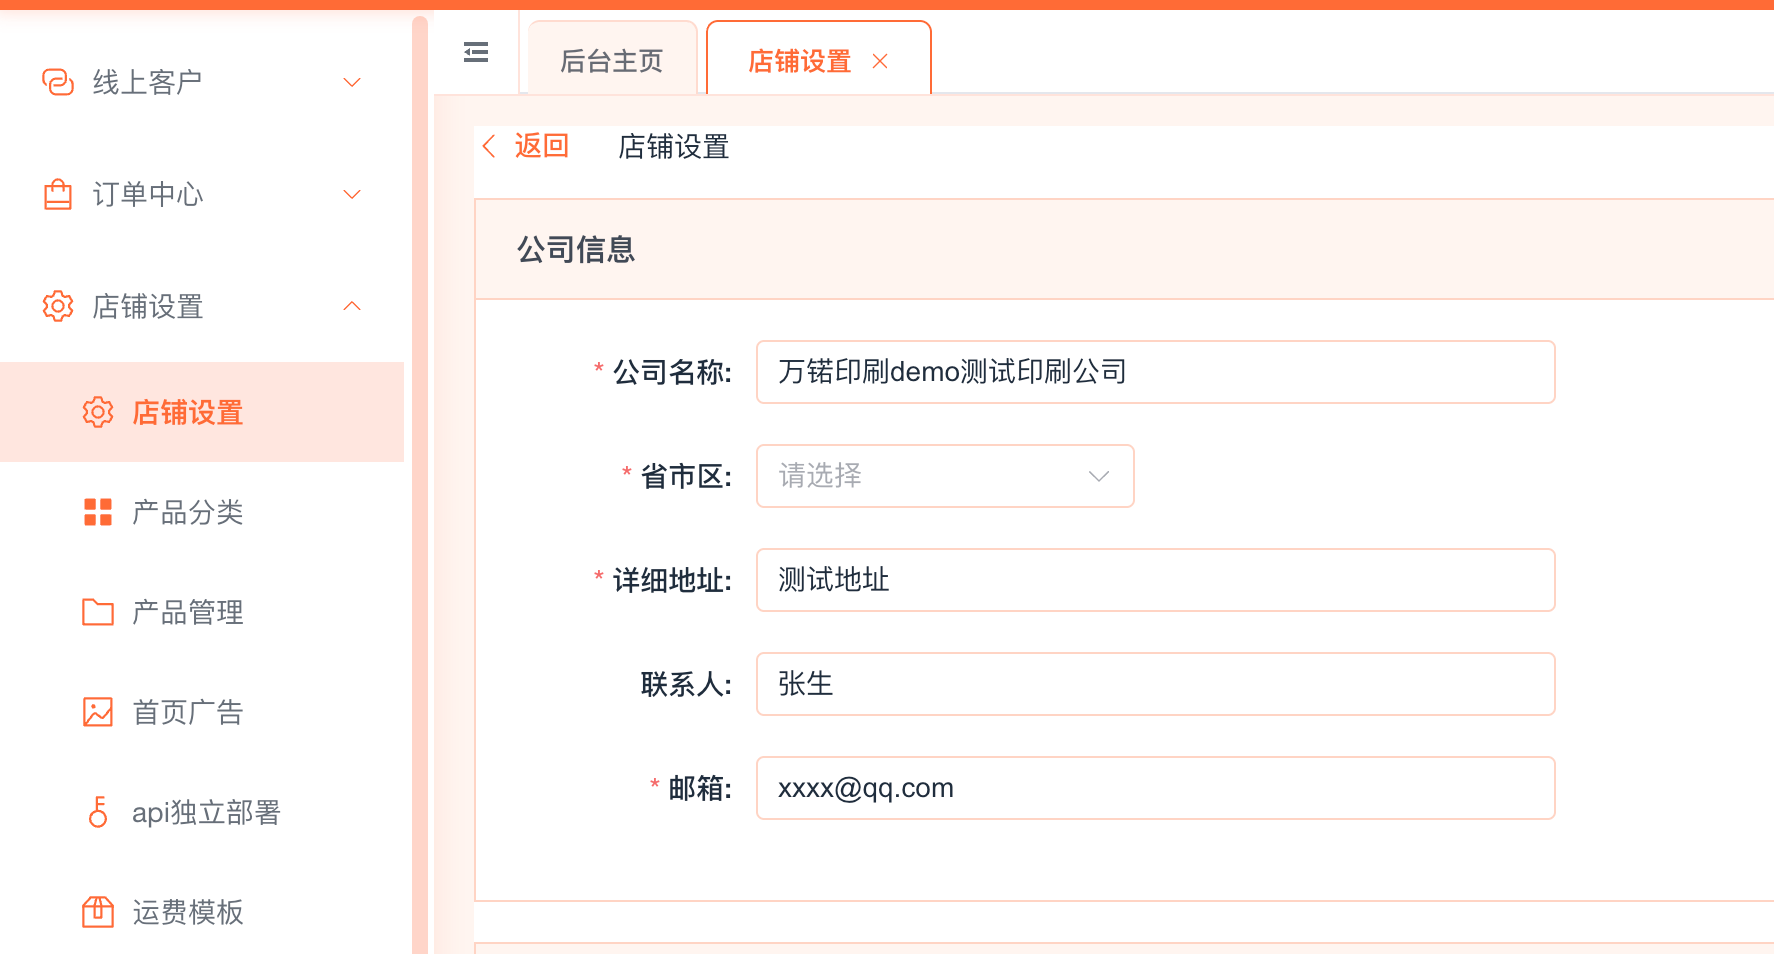Image resolution: width=1774 pixels, height=954 pixels.
Task: Click the 运费模板 package icon
Action: tap(98, 912)
